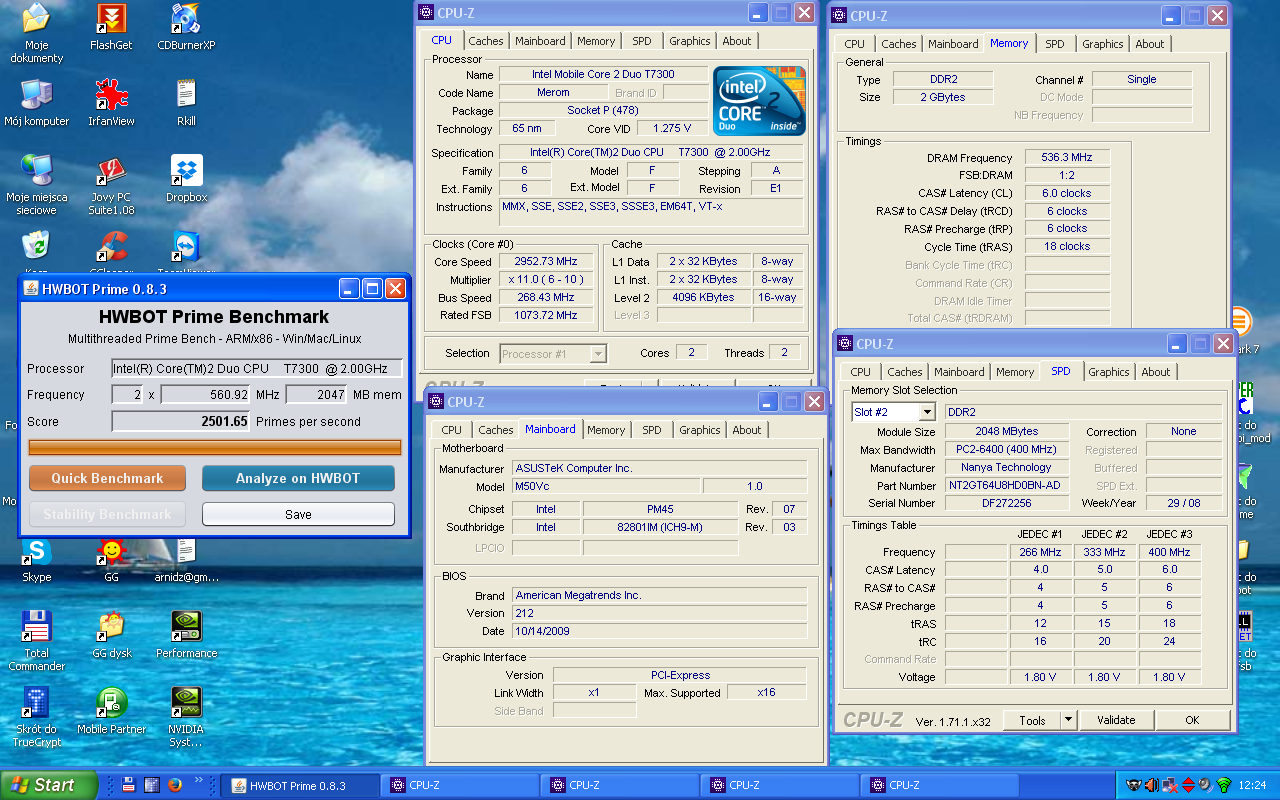1280x800 pixels.
Task: Open the GG dysk shortcut
Action: (111, 626)
